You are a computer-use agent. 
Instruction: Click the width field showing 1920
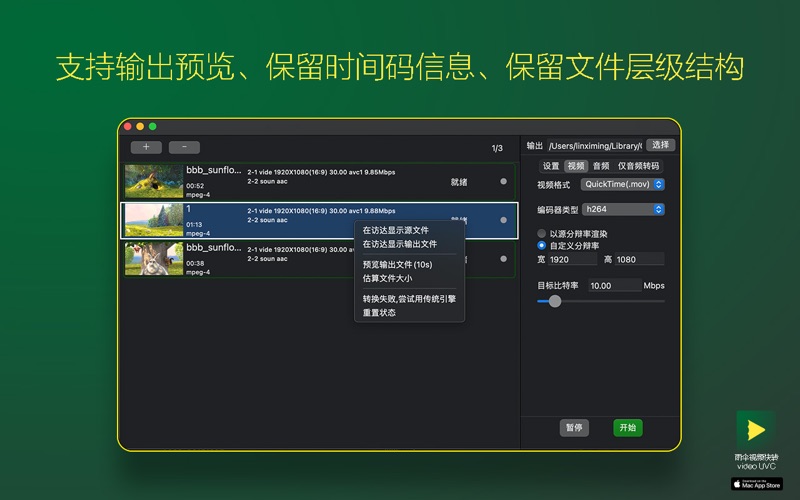click(x=572, y=259)
